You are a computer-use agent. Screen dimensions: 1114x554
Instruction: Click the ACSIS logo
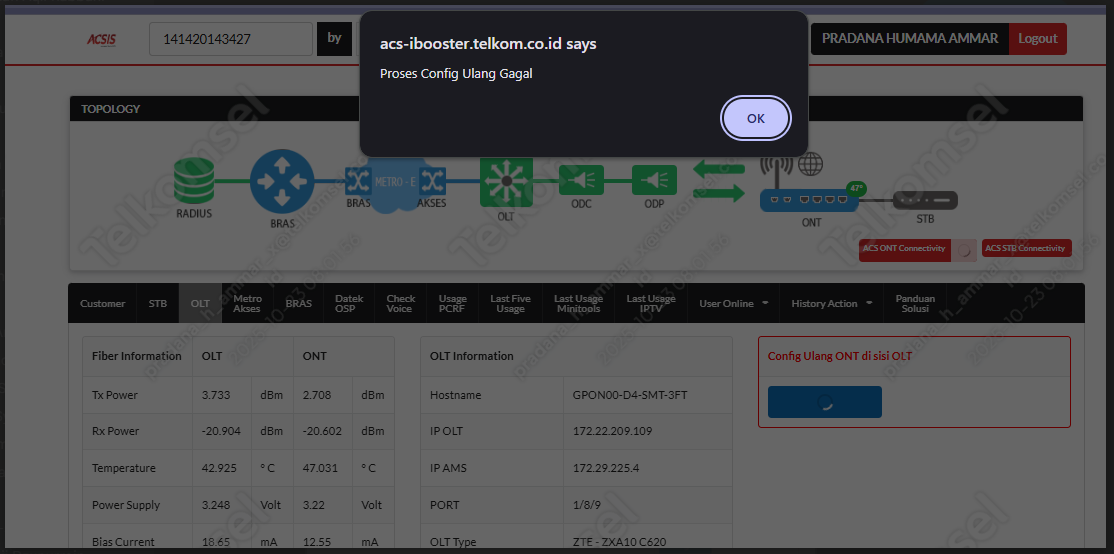[102, 39]
